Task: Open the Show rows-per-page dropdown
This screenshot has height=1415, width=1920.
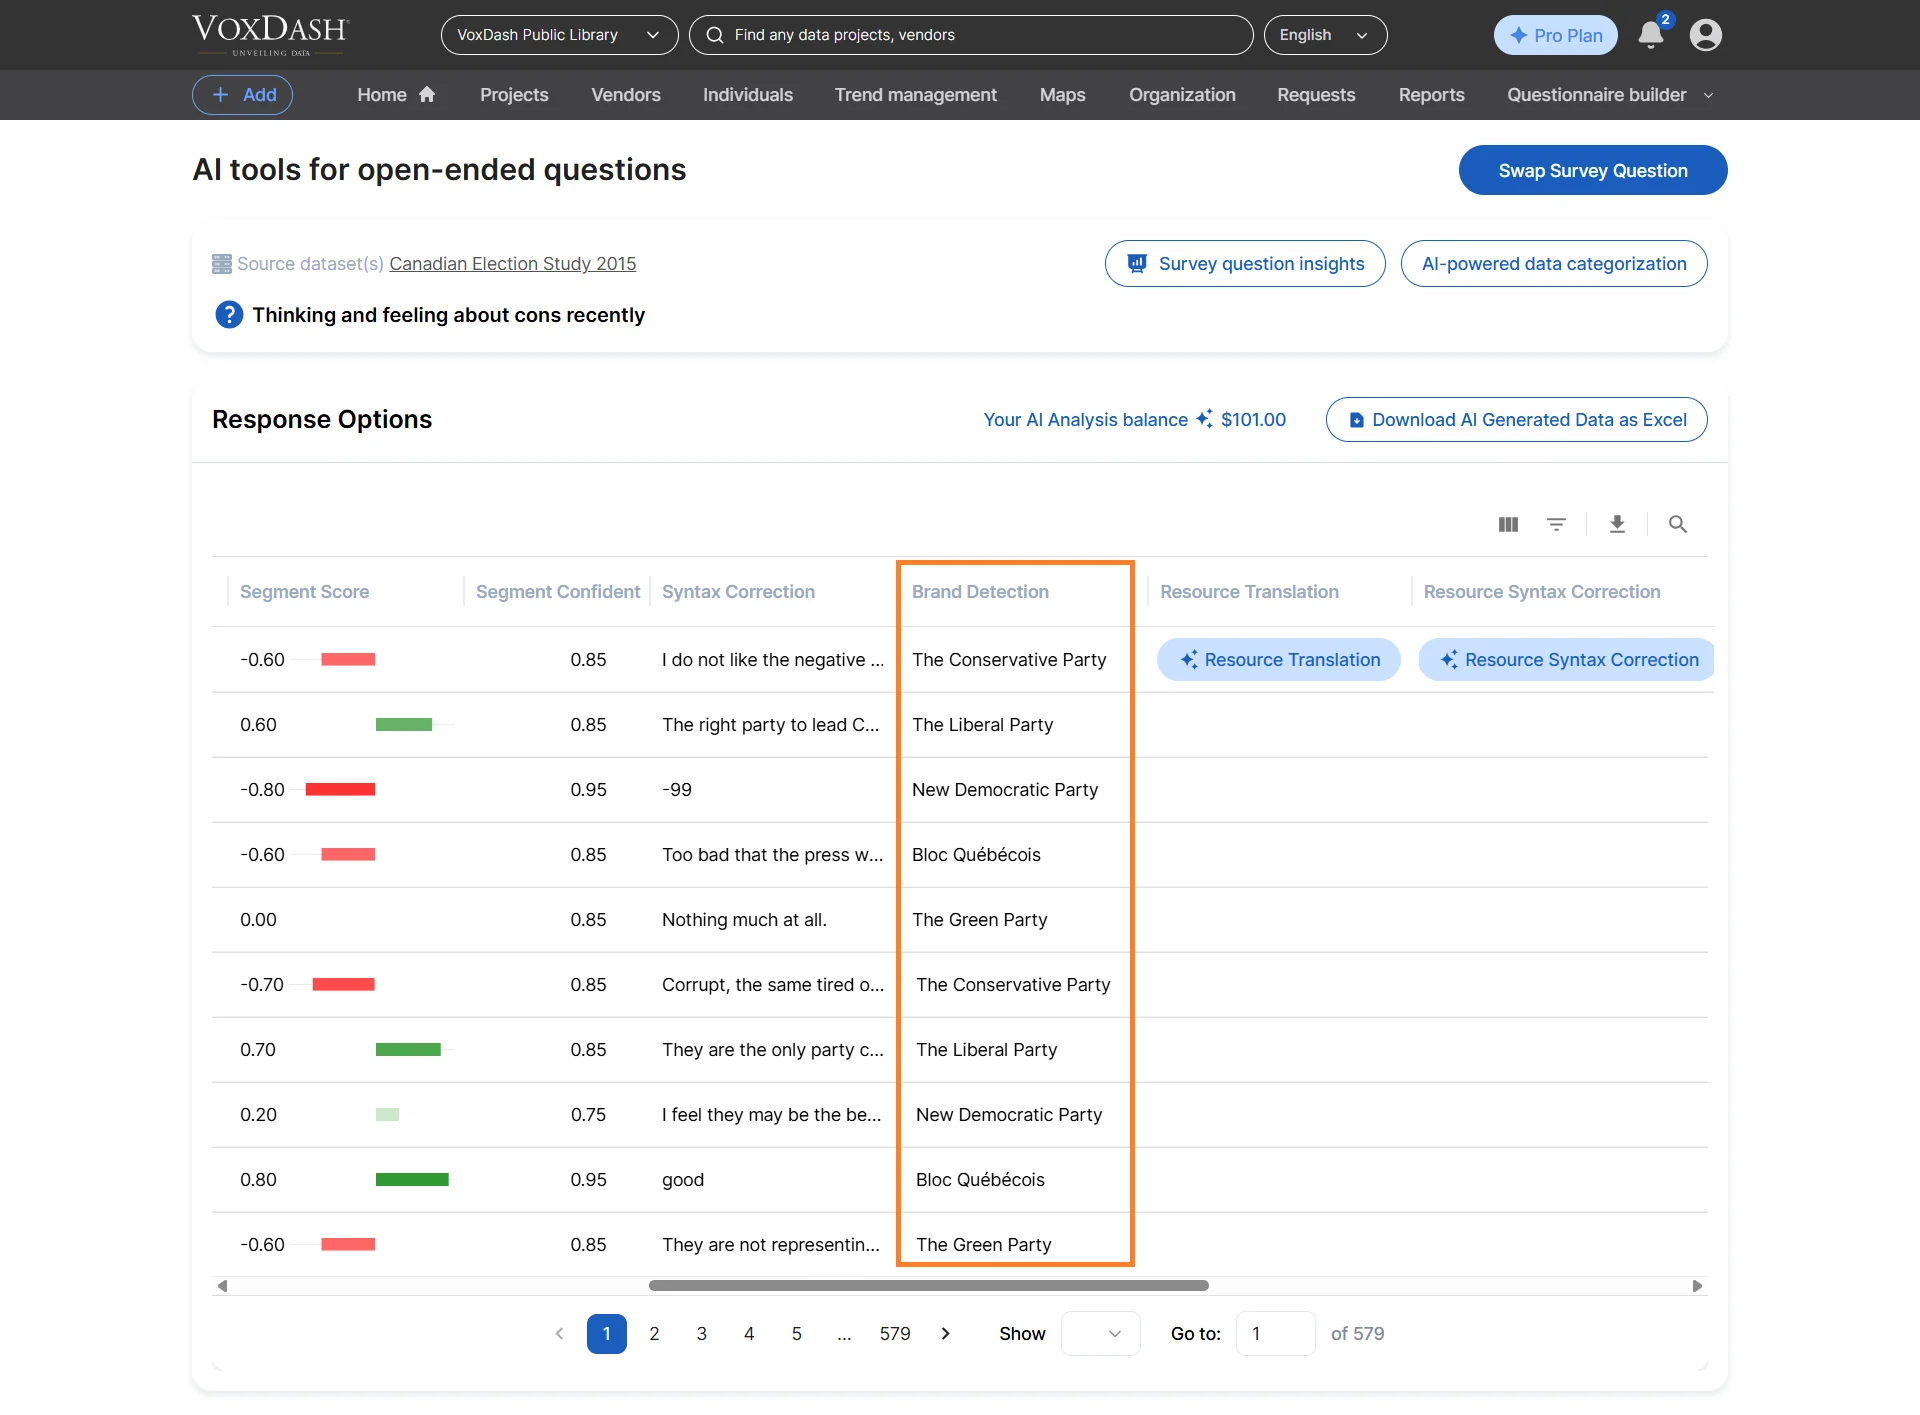Action: (1100, 1333)
